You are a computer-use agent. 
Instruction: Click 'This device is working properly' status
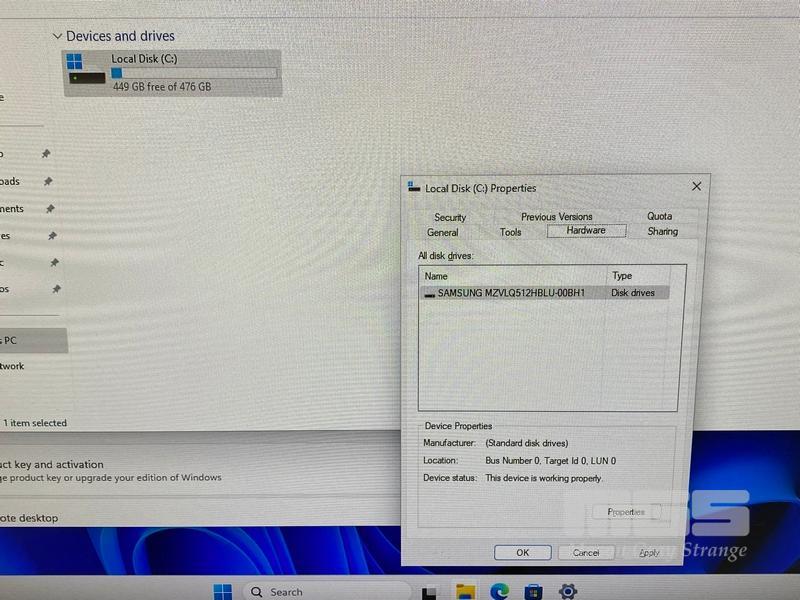point(544,478)
